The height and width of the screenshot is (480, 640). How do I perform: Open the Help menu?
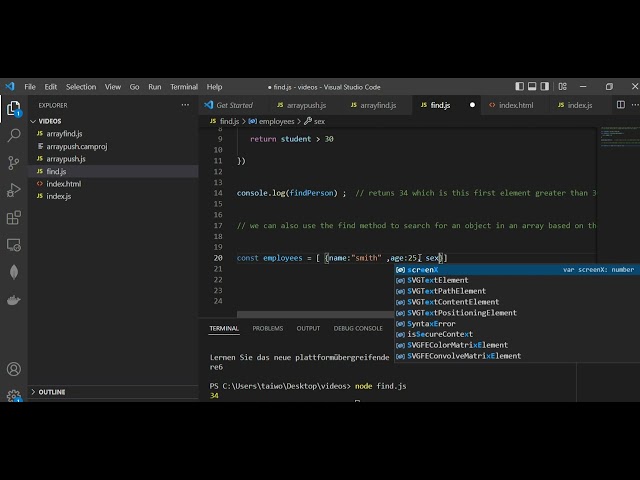(214, 87)
